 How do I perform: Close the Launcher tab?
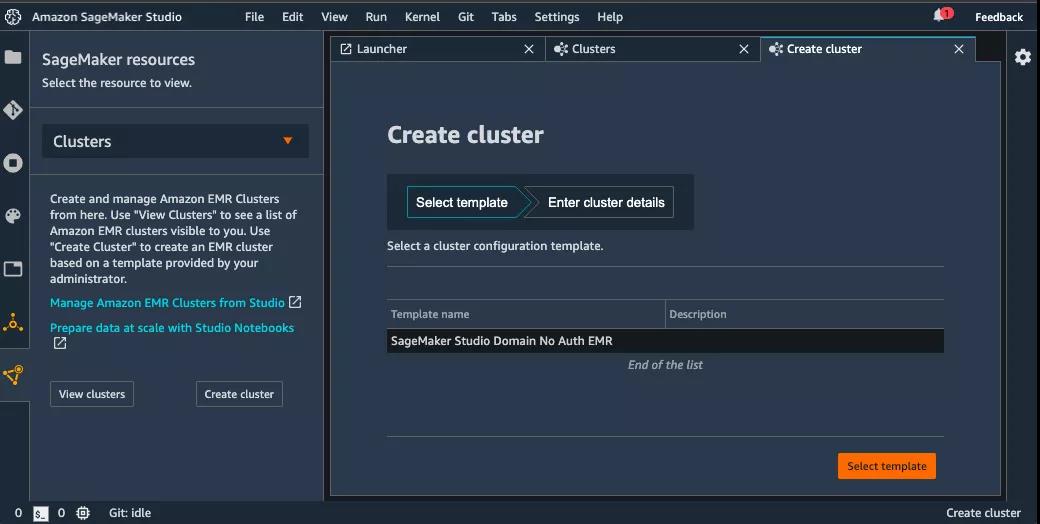529,49
